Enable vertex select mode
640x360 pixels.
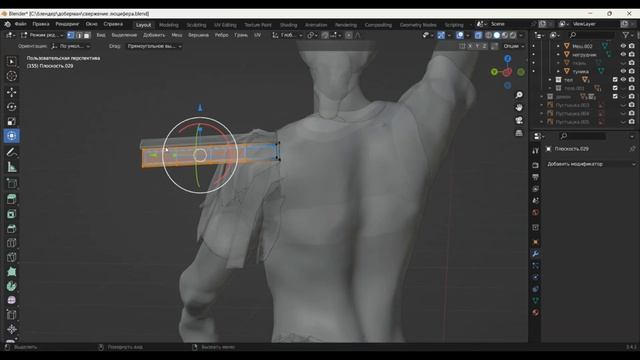point(71,36)
